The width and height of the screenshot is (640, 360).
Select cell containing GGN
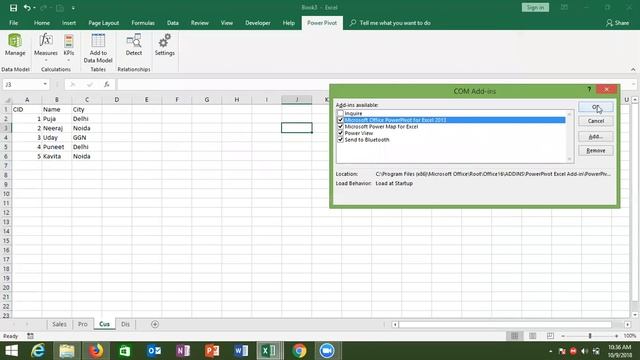pos(87,138)
